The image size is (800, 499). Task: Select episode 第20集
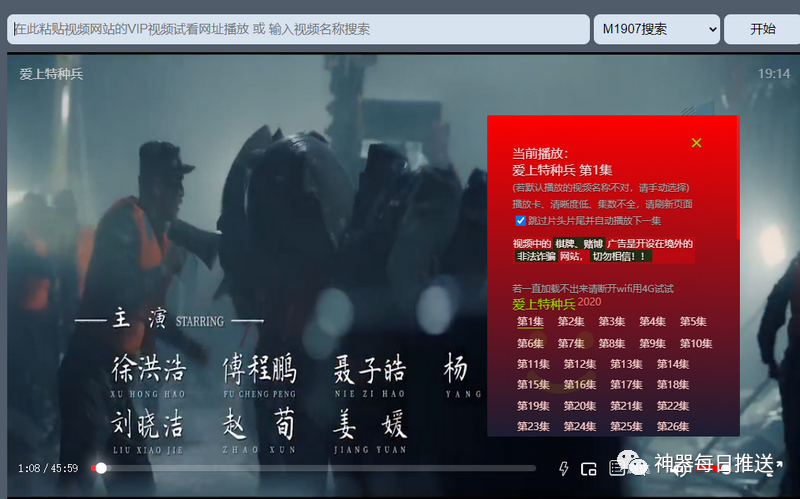580,406
